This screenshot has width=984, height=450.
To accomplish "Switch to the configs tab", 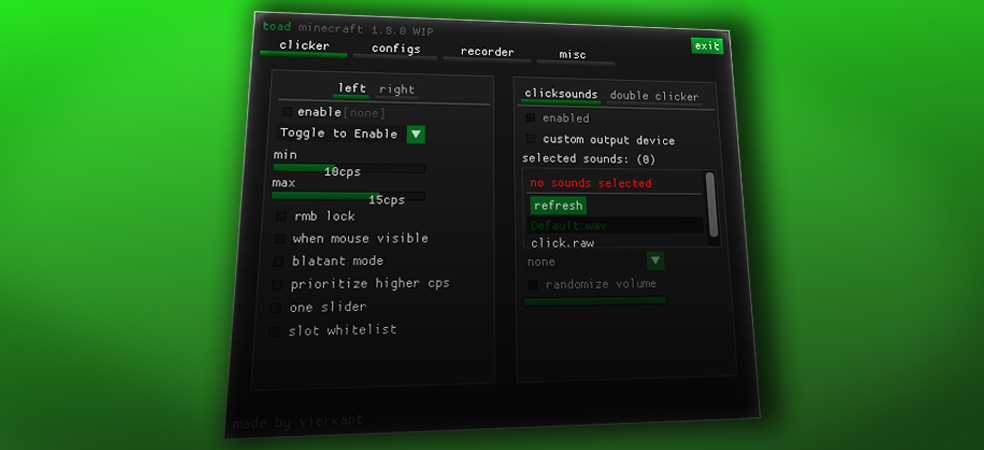I will (x=395, y=49).
